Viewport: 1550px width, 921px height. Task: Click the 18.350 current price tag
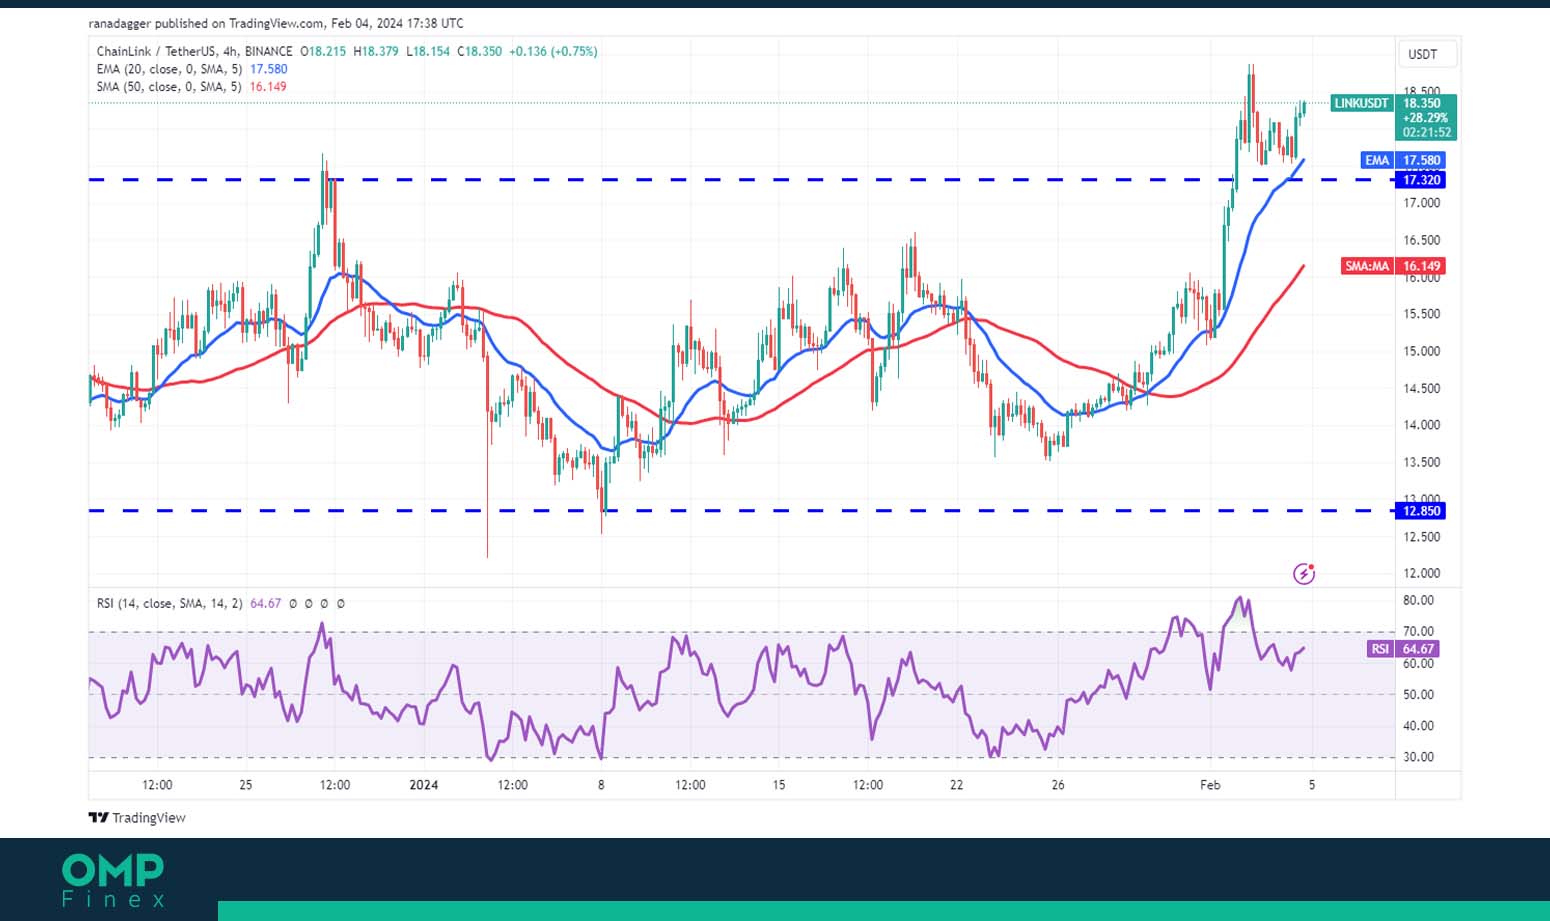click(1422, 103)
